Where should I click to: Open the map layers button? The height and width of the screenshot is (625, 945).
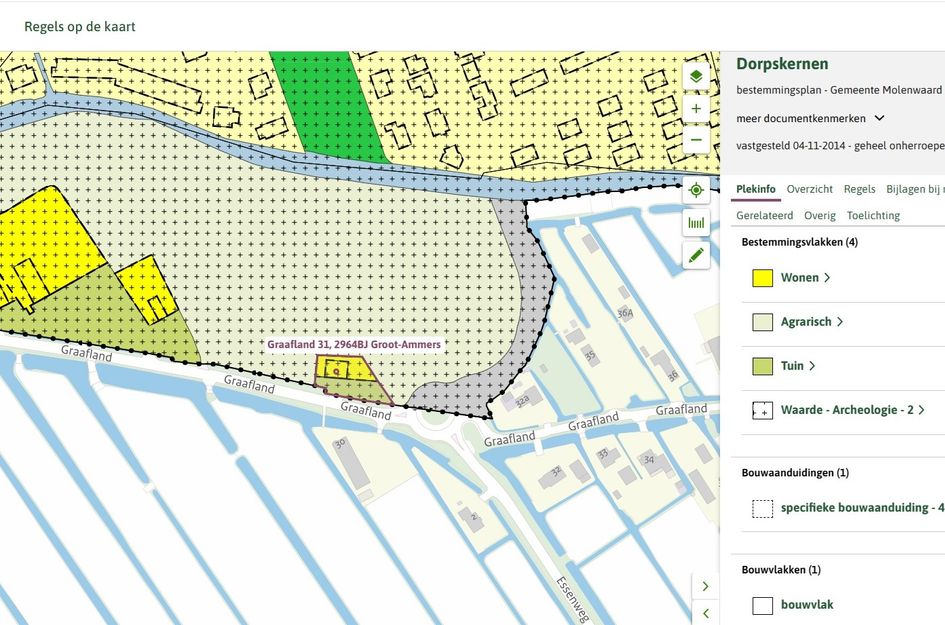(x=696, y=76)
